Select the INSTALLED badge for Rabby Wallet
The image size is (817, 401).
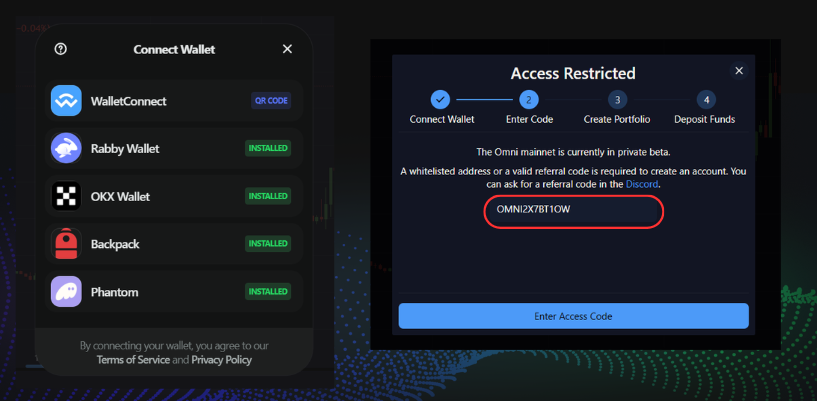(268, 148)
